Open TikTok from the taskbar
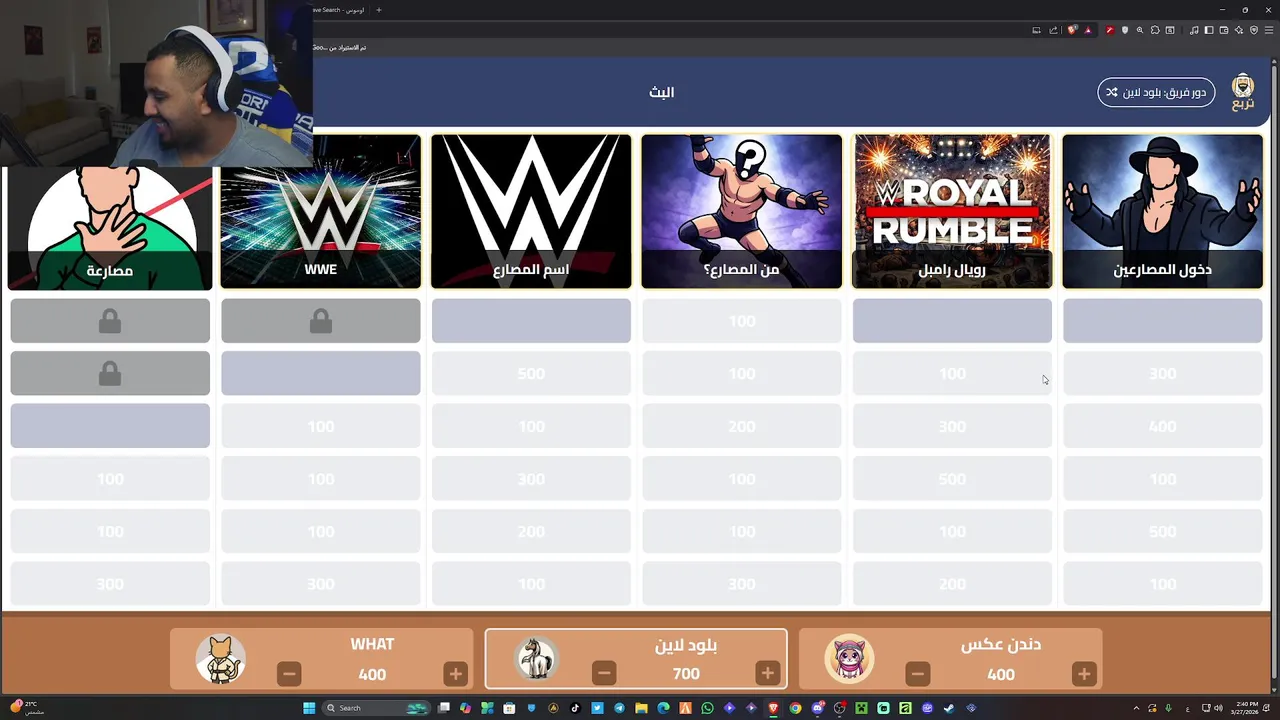1280x720 pixels. [x=576, y=708]
